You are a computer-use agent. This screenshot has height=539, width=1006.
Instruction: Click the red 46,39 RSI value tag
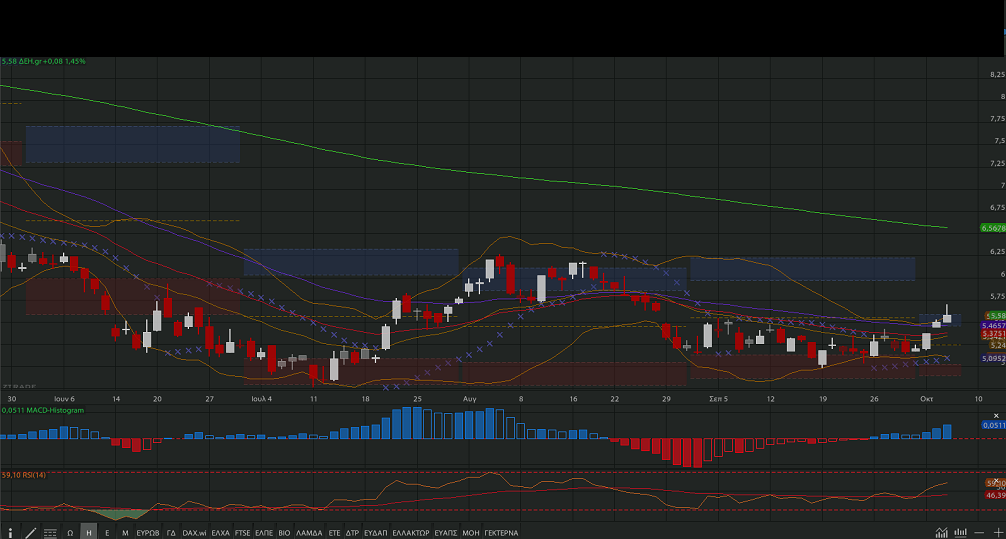tap(995, 495)
